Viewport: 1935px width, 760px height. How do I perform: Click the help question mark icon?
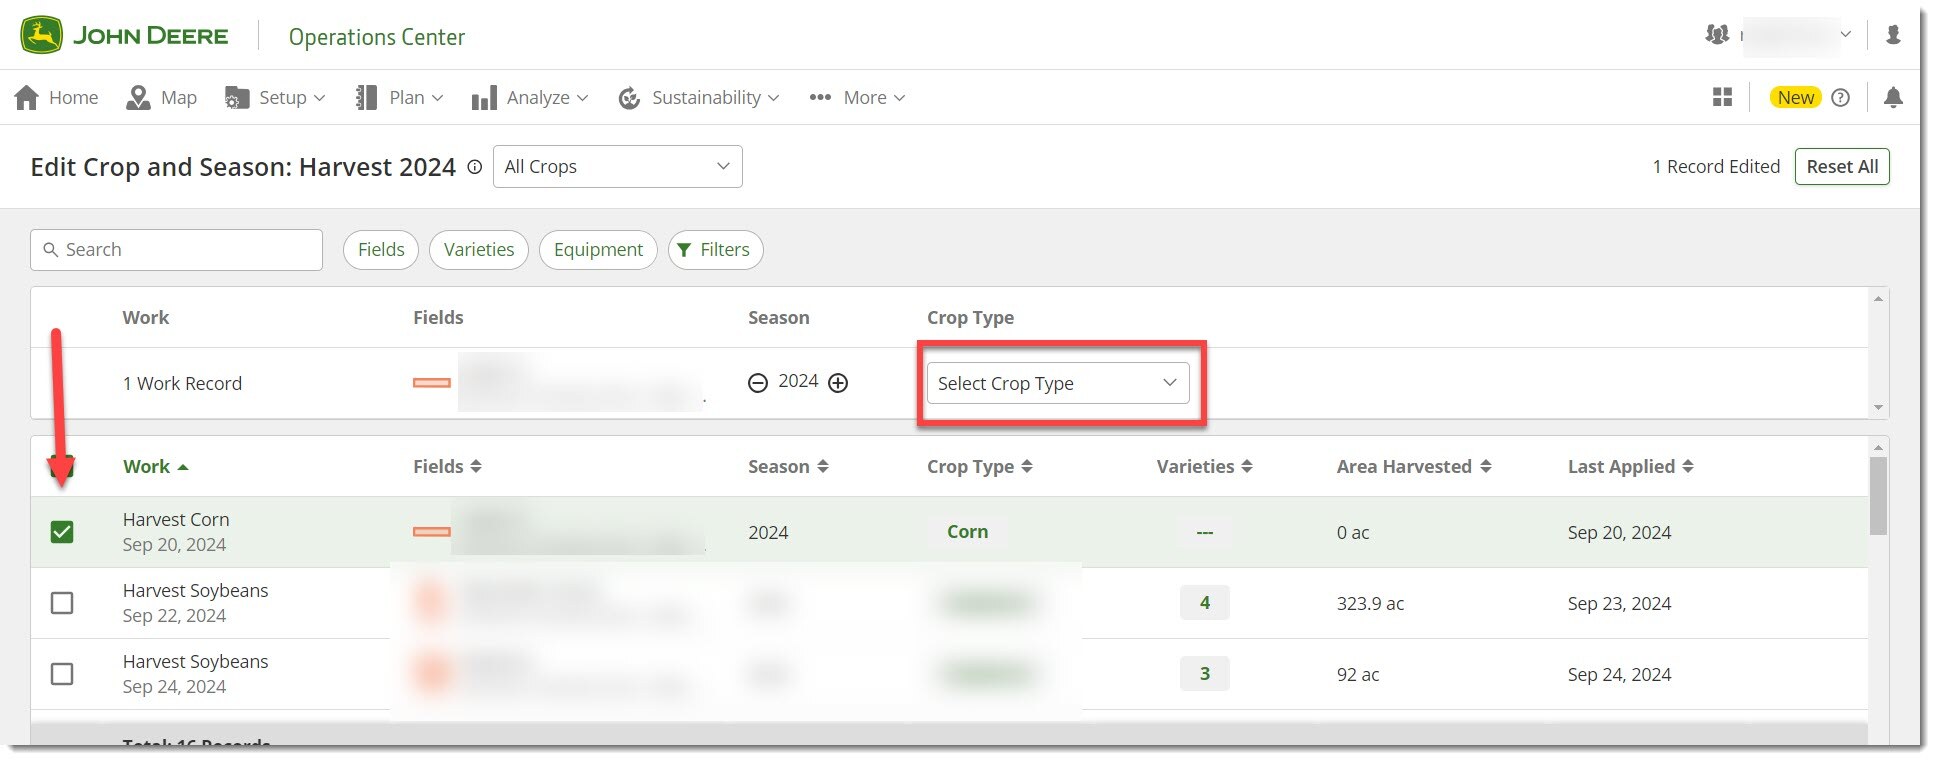(1840, 97)
